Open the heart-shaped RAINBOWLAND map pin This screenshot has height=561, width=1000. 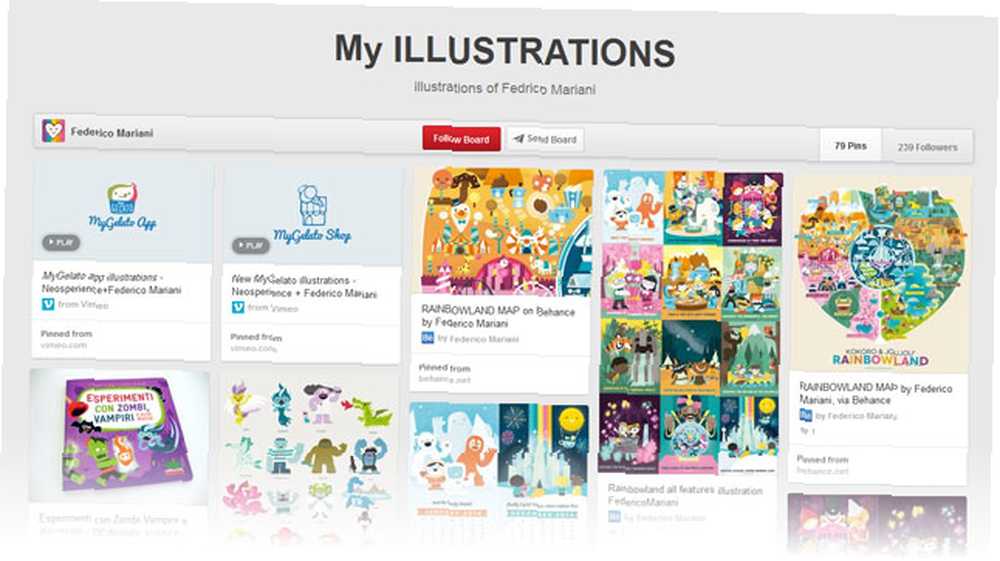[x=881, y=275]
